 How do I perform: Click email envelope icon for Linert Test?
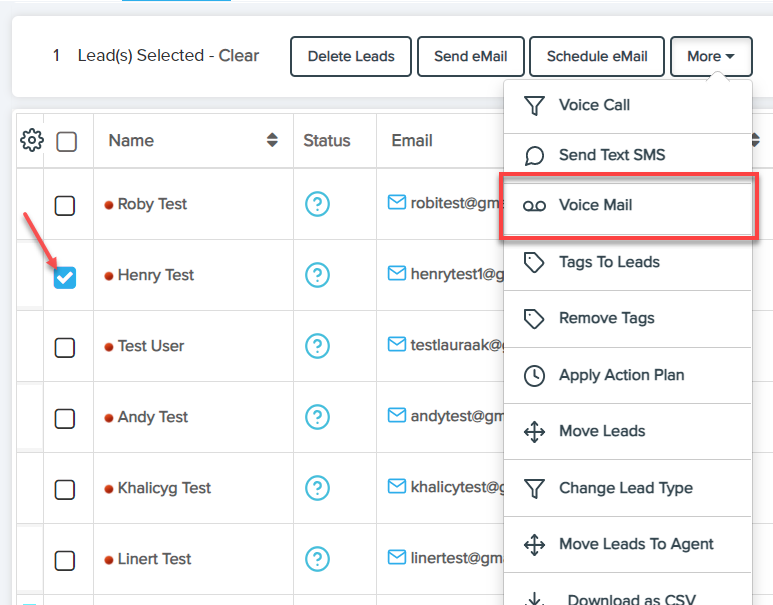pyautogui.click(x=397, y=558)
